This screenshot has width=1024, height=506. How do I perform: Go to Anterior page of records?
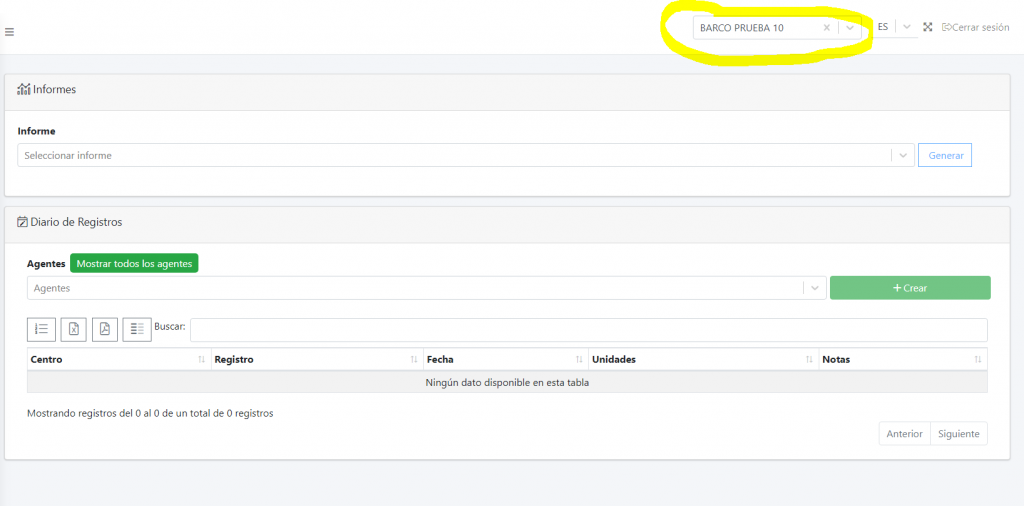pos(904,433)
